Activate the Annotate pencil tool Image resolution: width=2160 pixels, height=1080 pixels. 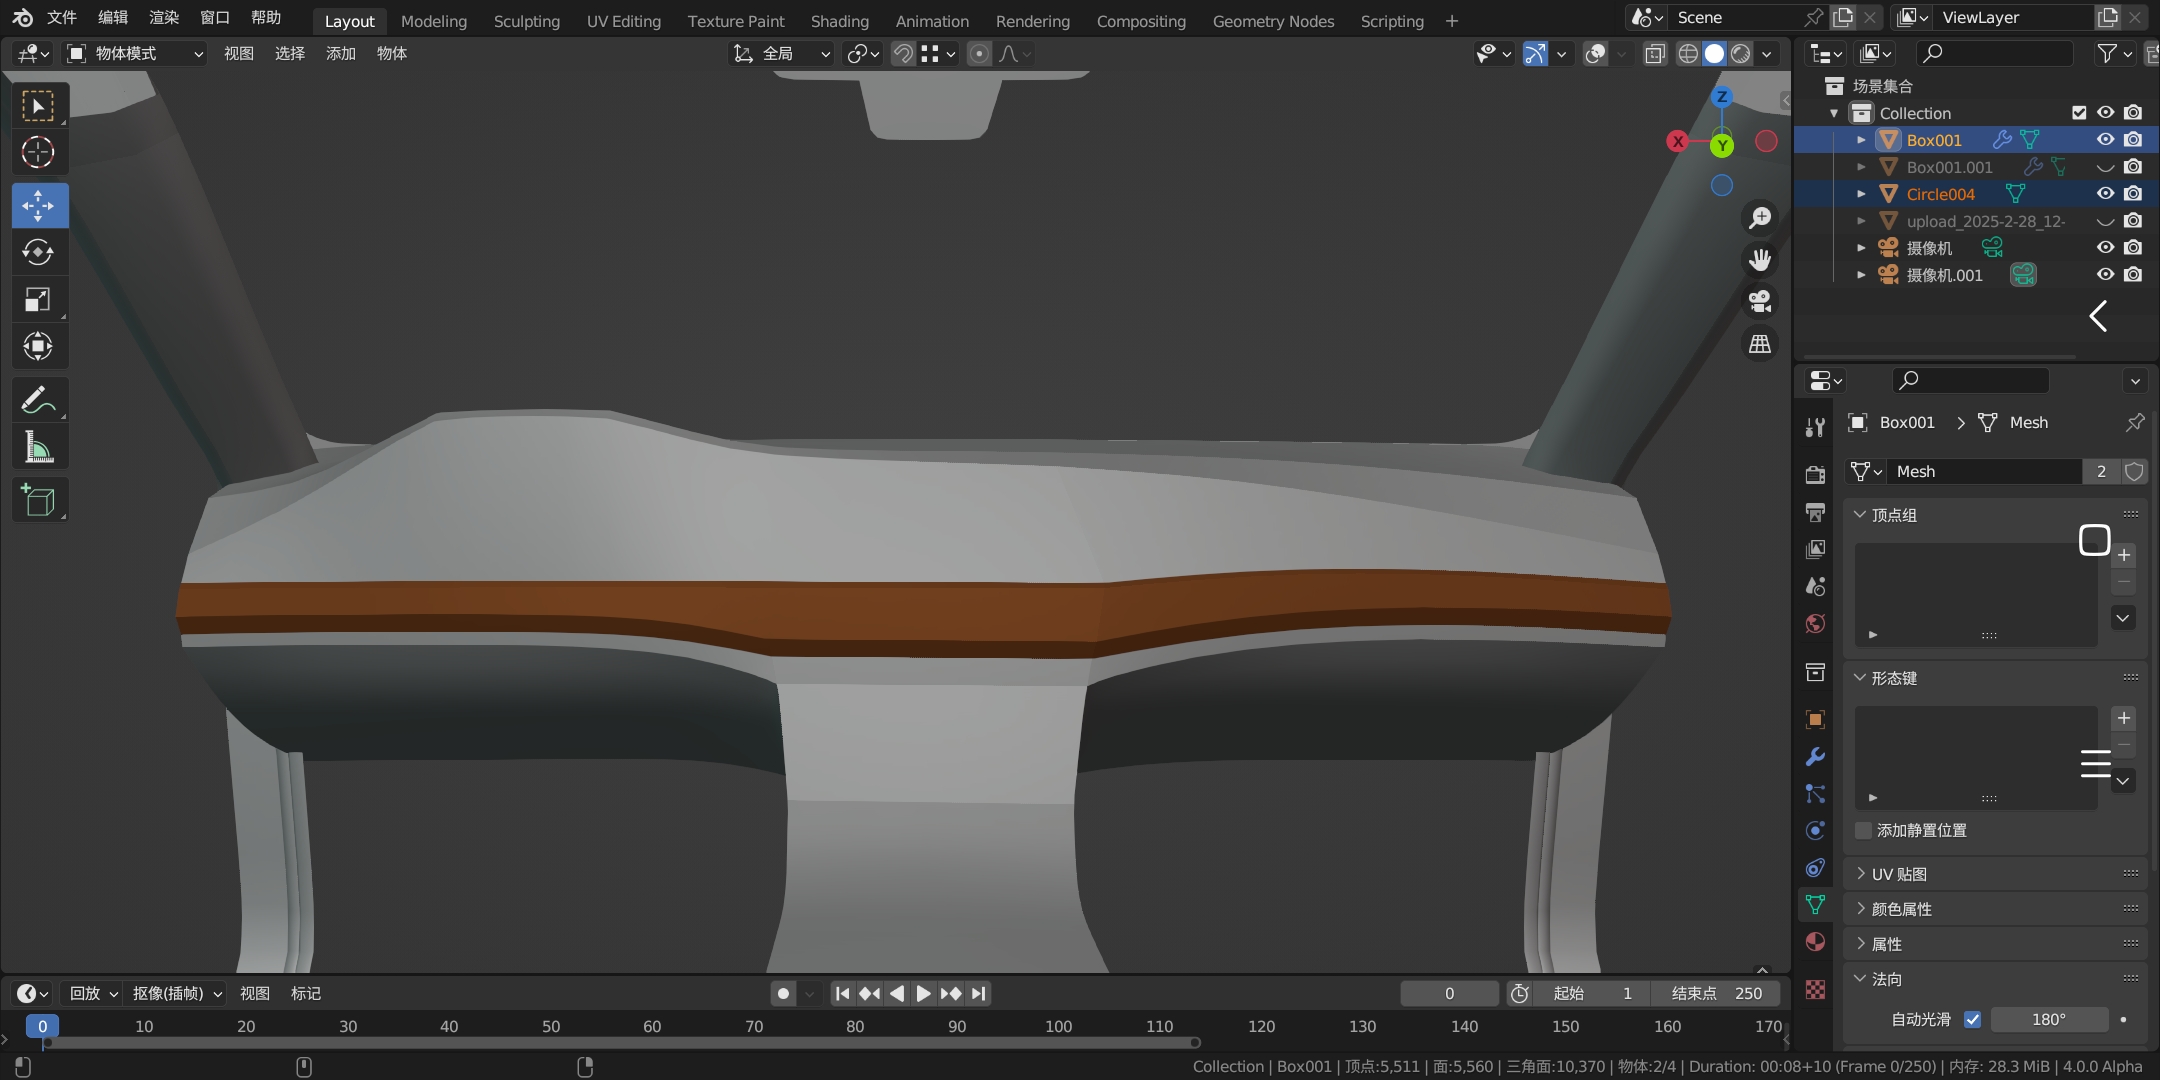coord(38,401)
